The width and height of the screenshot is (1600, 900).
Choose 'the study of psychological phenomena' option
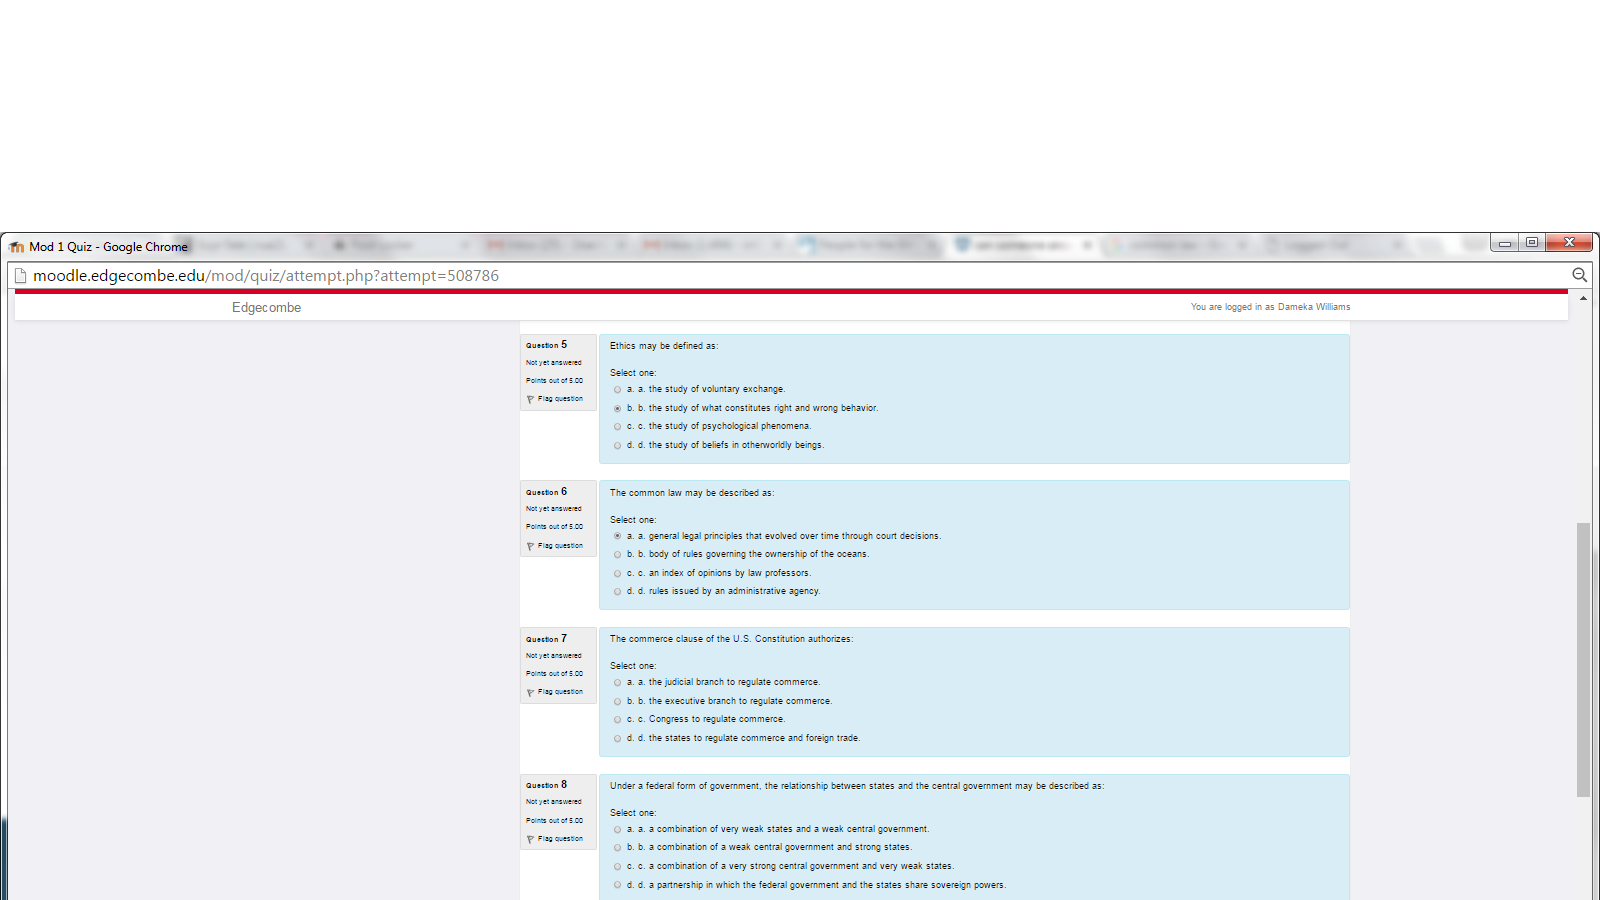(617, 427)
